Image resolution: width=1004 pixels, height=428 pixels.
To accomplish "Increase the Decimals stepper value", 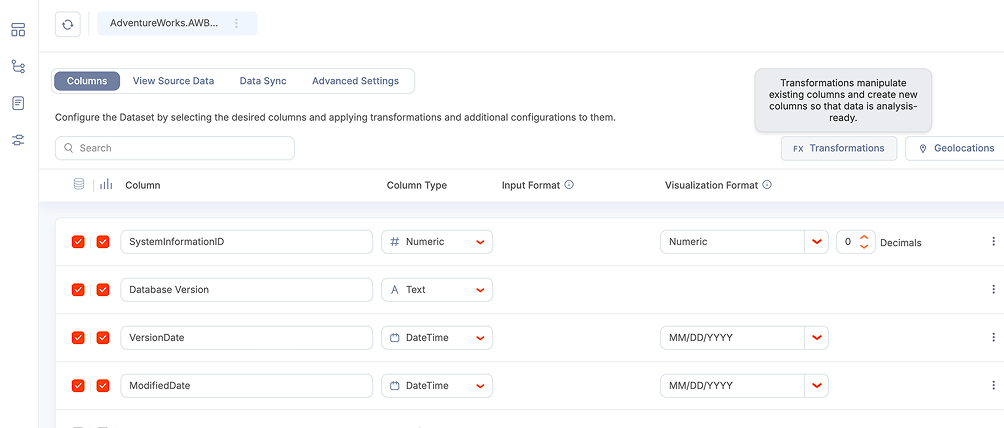I will pos(864,237).
